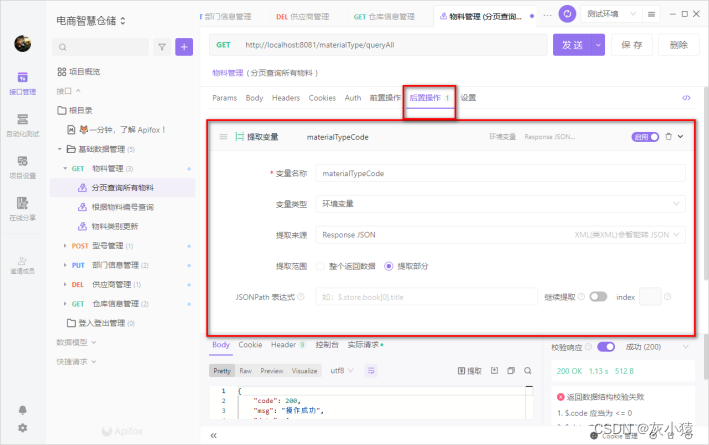
Task: Click the collapse double-arrow at bottom left
Action: (x=213, y=436)
